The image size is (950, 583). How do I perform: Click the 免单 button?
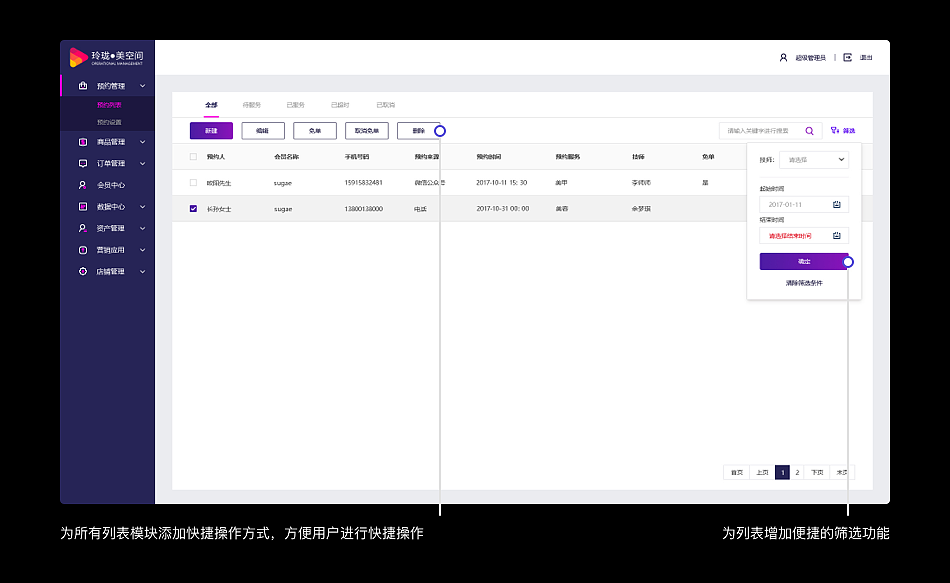click(315, 131)
